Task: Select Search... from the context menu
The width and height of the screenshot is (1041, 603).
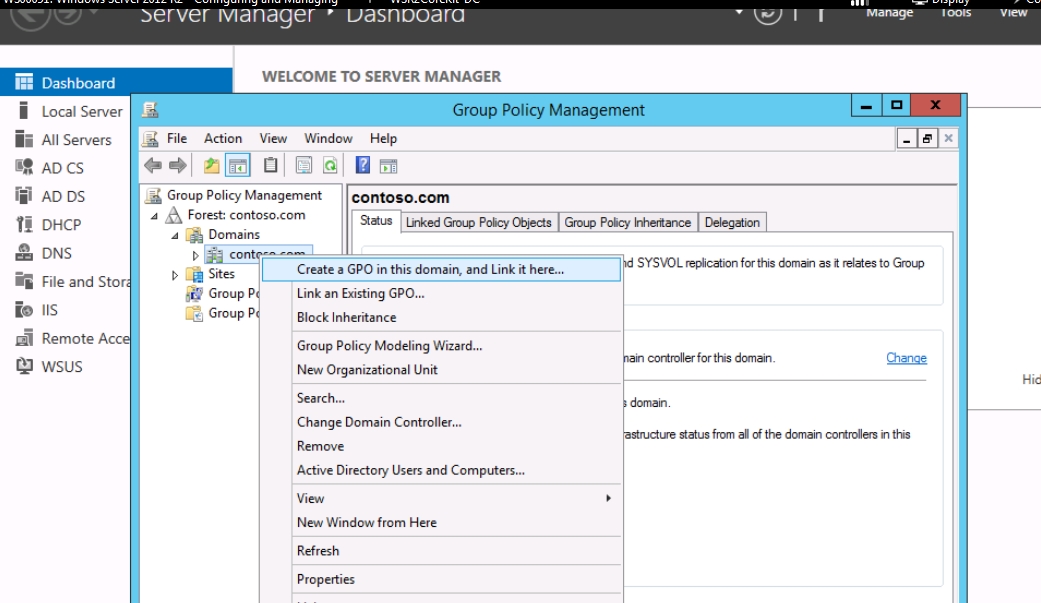Action: point(442,398)
